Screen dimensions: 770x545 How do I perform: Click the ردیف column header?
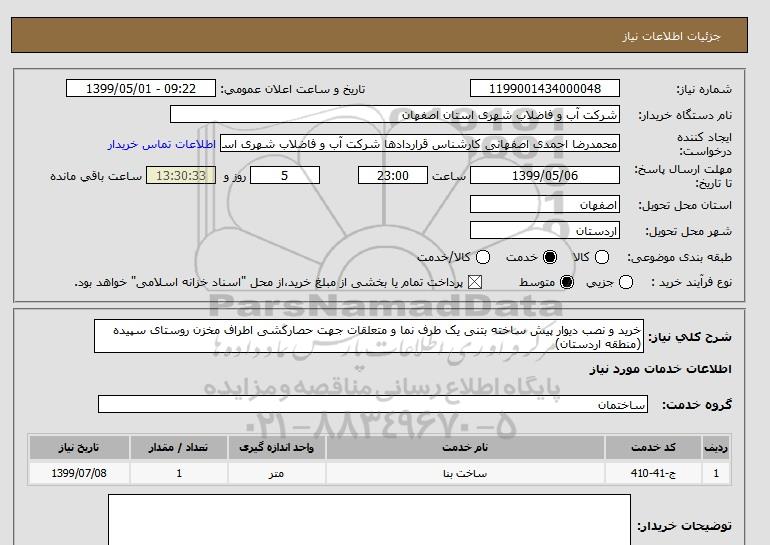click(x=716, y=447)
